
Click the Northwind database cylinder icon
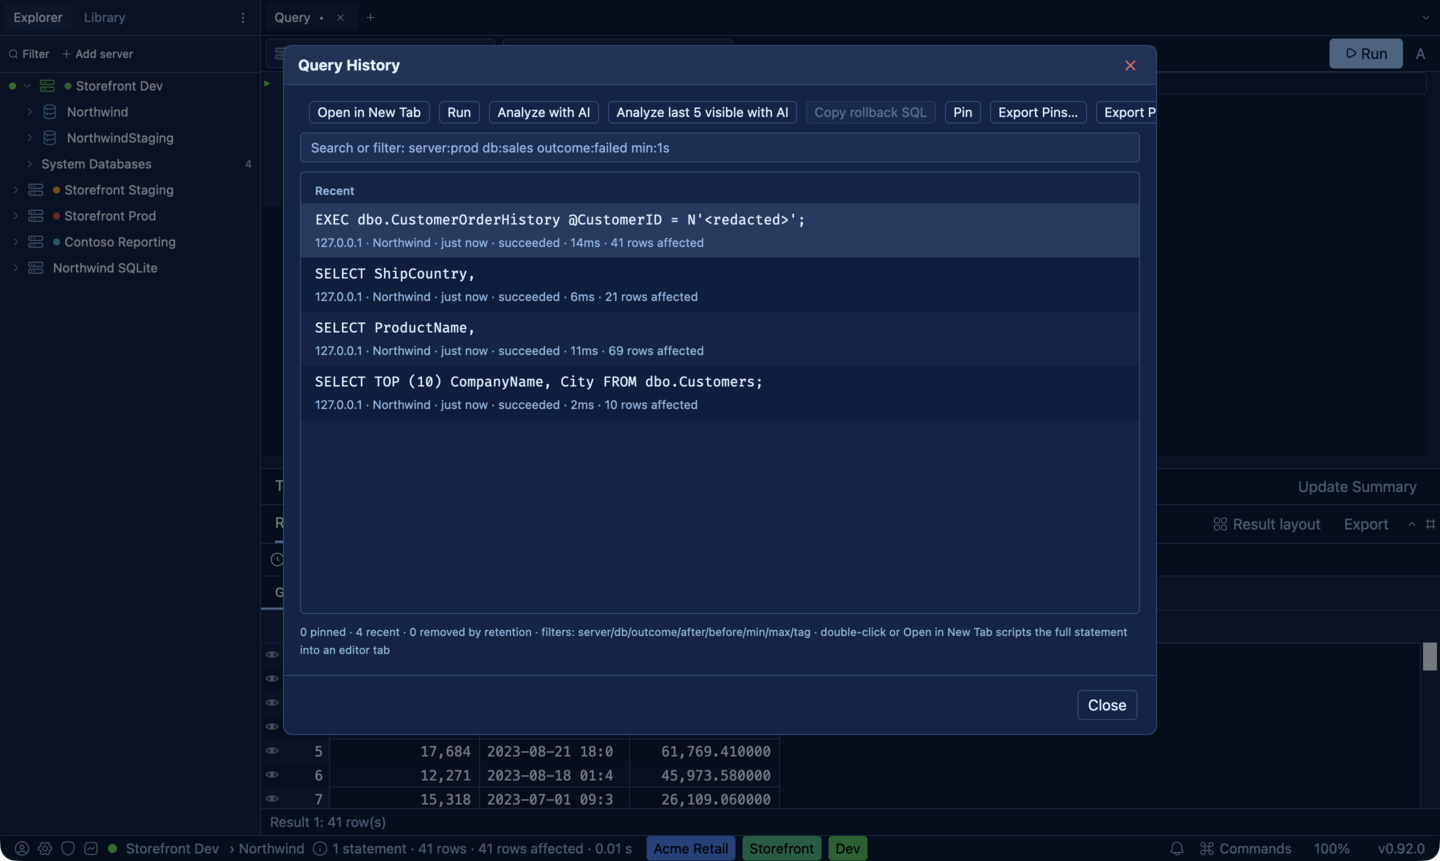[49, 112]
